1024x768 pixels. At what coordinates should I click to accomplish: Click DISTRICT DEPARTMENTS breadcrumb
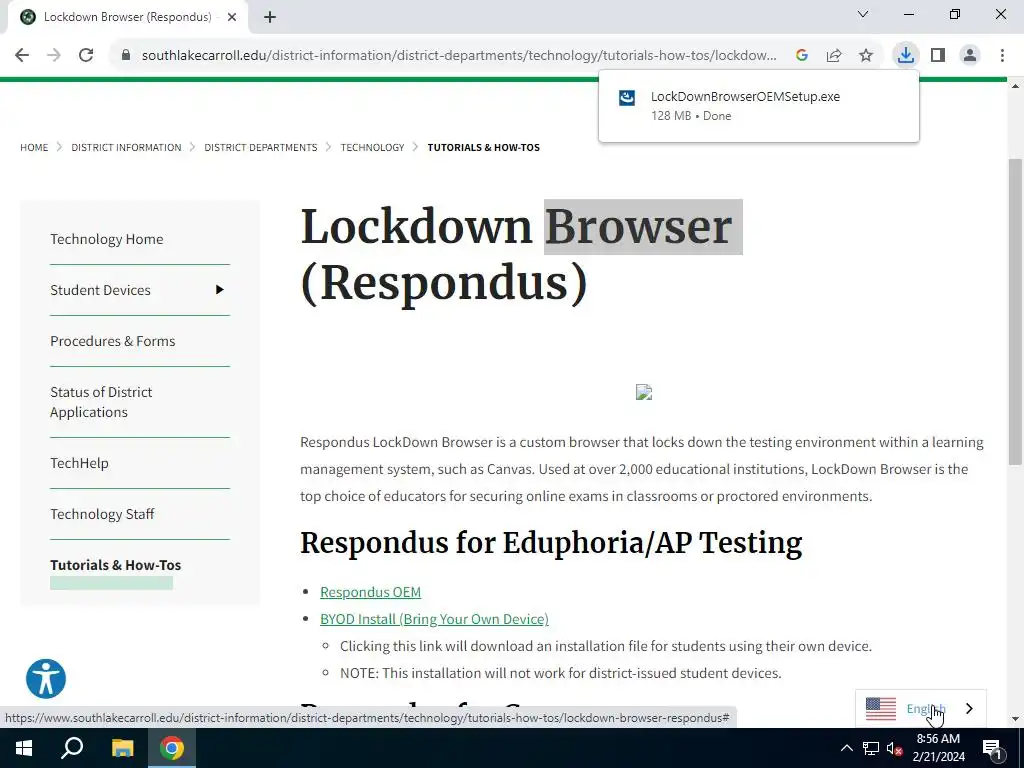pyautogui.click(x=261, y=148)
